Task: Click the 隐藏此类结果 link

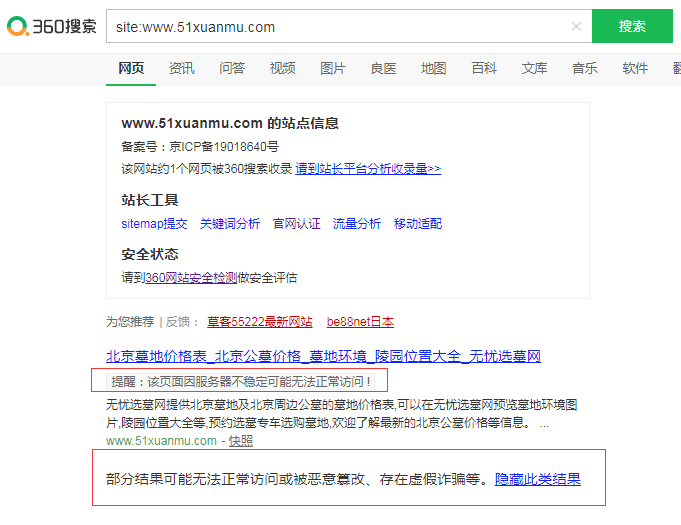Action: point(538,479)
